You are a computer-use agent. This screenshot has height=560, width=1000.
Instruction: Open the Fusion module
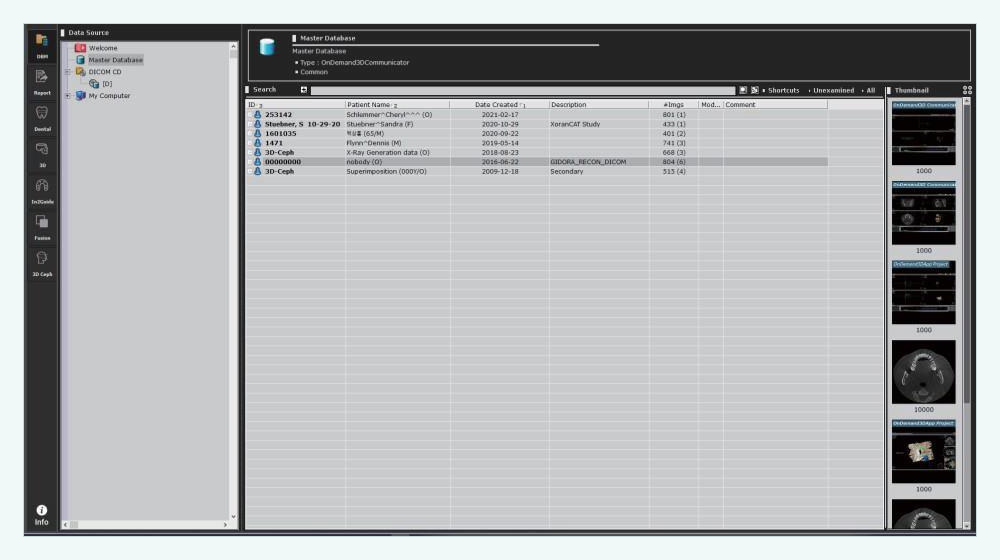pyautogui.click(x=41, y=227)
